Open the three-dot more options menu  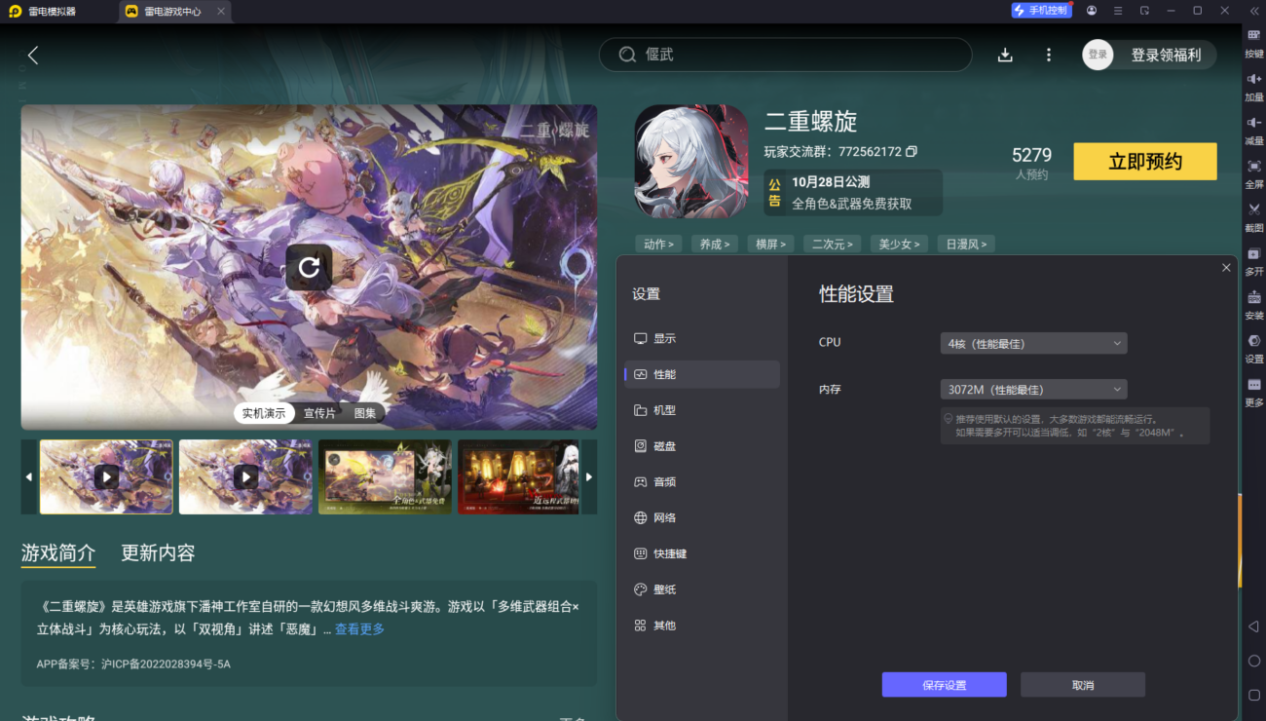point(1048,55)
